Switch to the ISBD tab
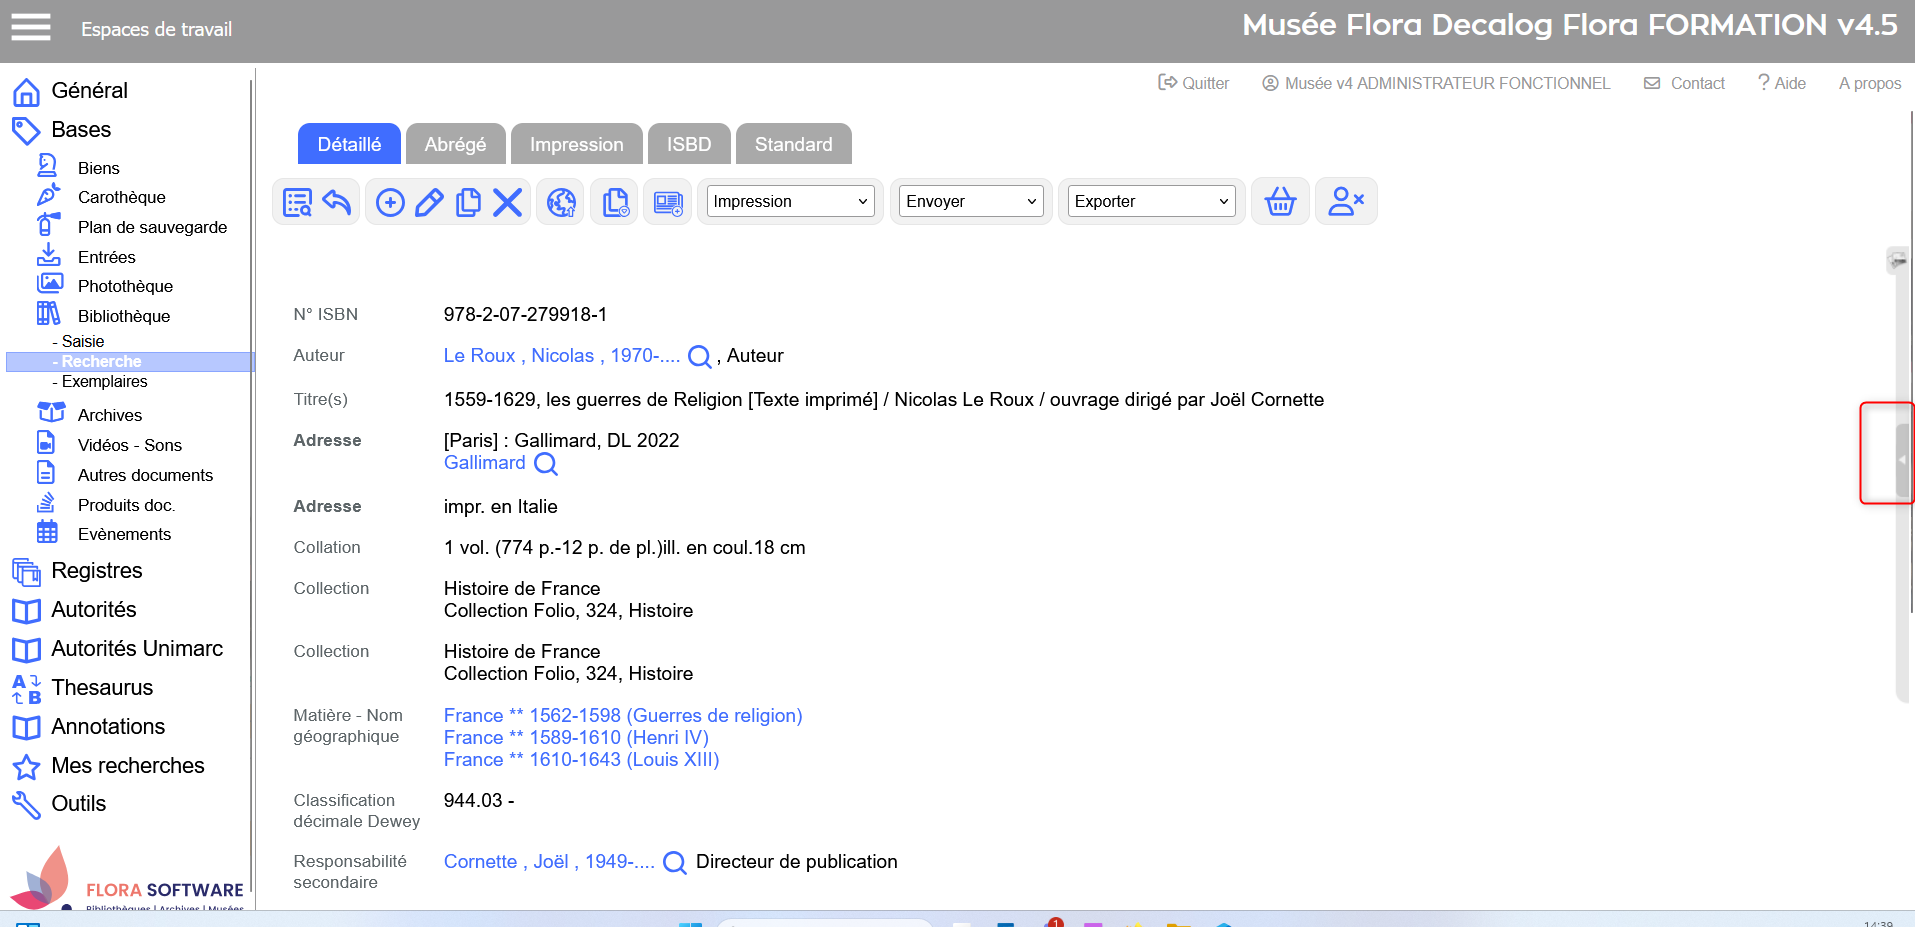 point(689,144)
